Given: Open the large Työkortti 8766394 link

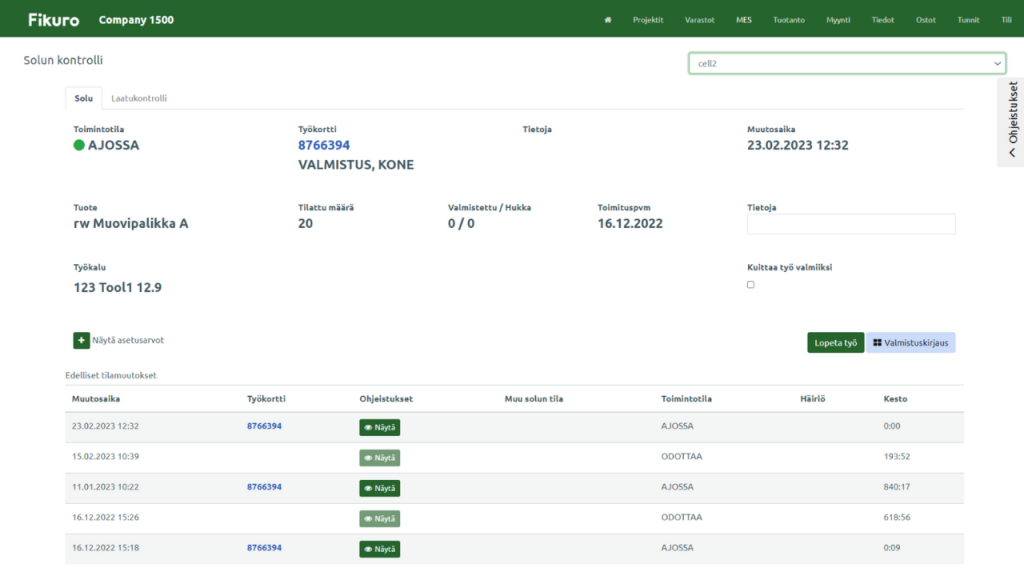Looking at the screenshot, I should 324,145.
